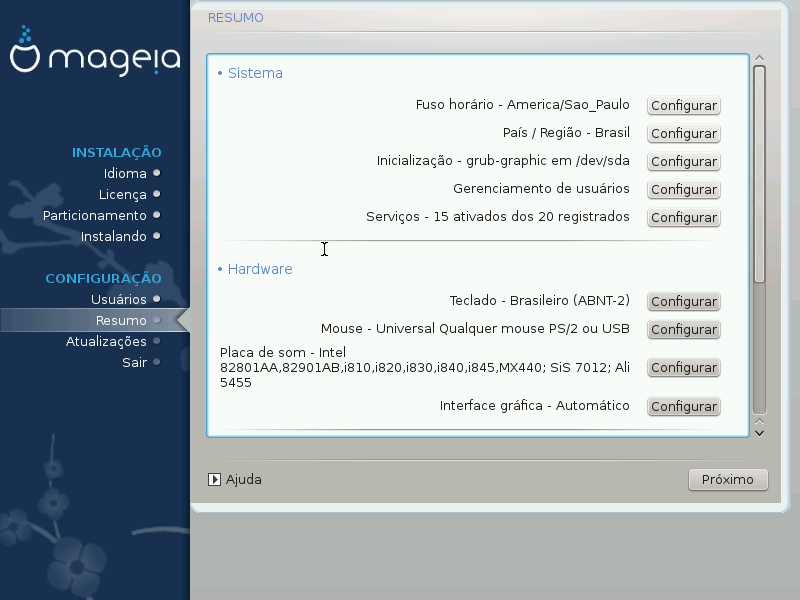800x600 pixels.
Task: Click the status dot beside Instalando
Action: (x=157, y=236)
